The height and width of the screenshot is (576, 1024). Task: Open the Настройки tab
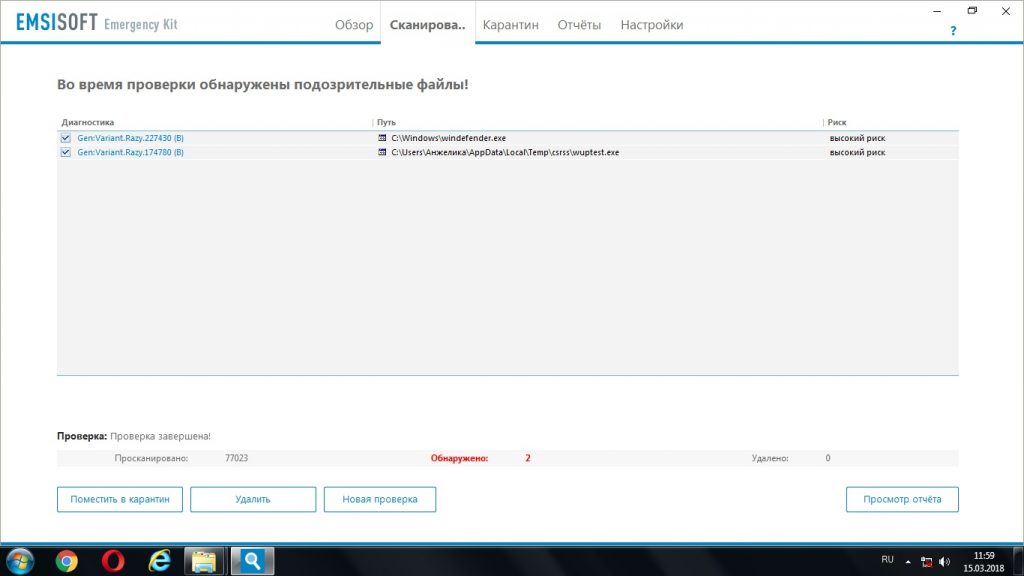(x=652, y=25)
